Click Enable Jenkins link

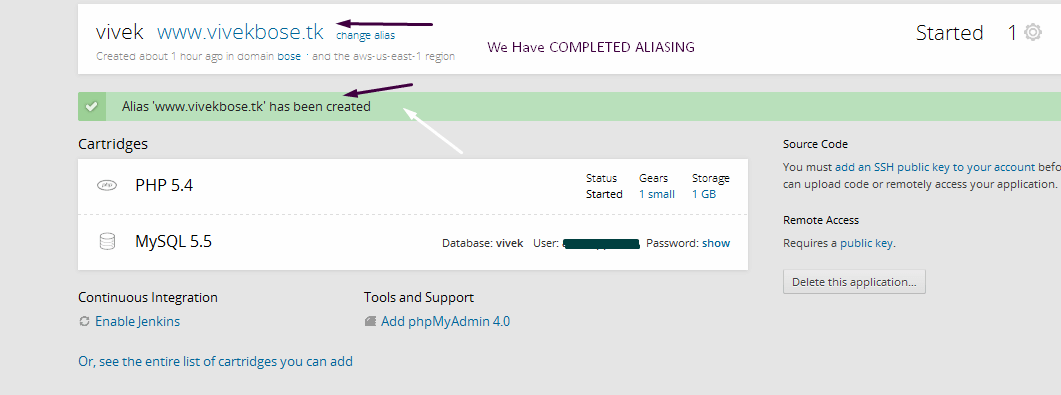click(x=137, y=321)
